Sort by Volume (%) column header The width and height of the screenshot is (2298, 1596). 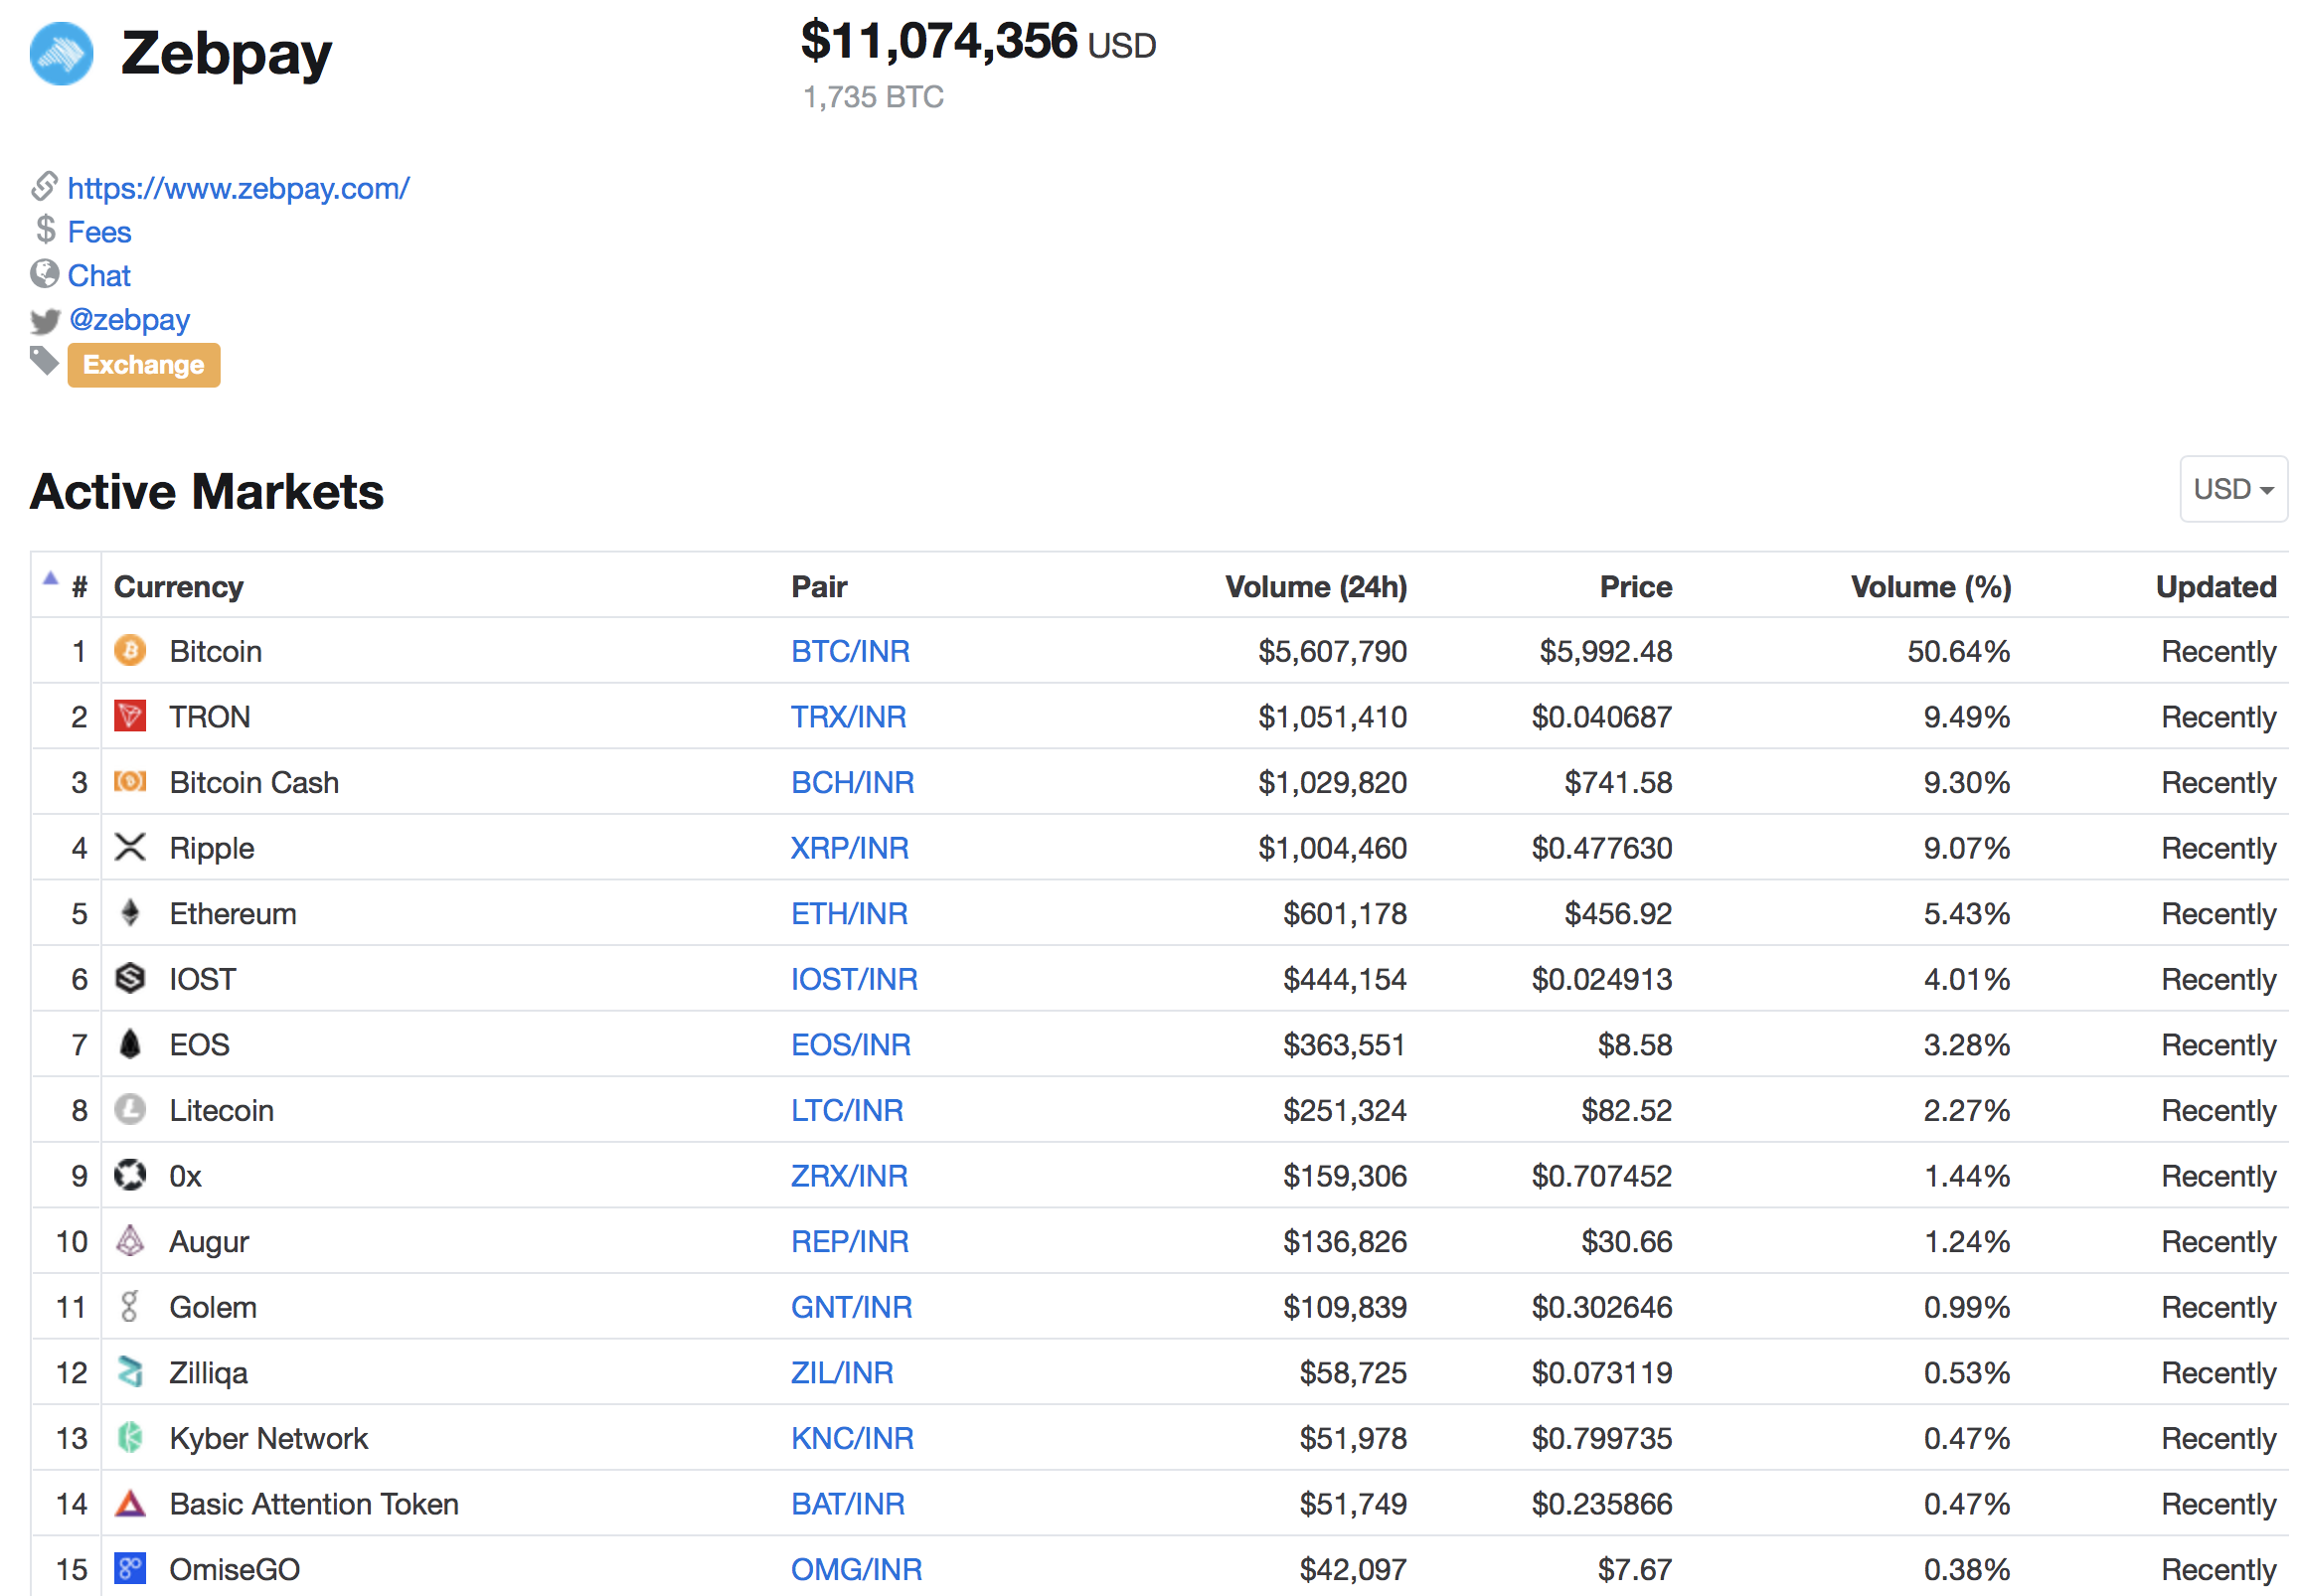tap(1931, 587)
